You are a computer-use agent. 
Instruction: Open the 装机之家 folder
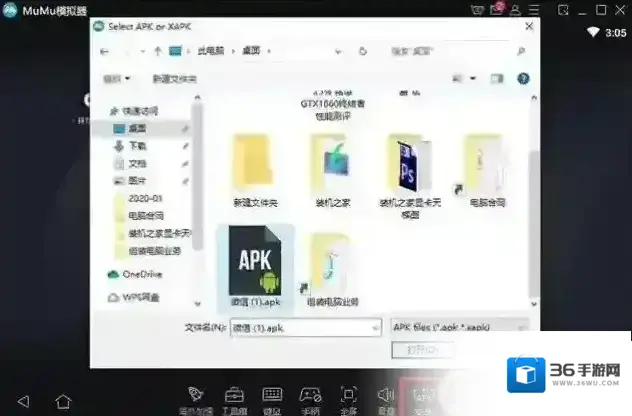click(x=333, y=171)
